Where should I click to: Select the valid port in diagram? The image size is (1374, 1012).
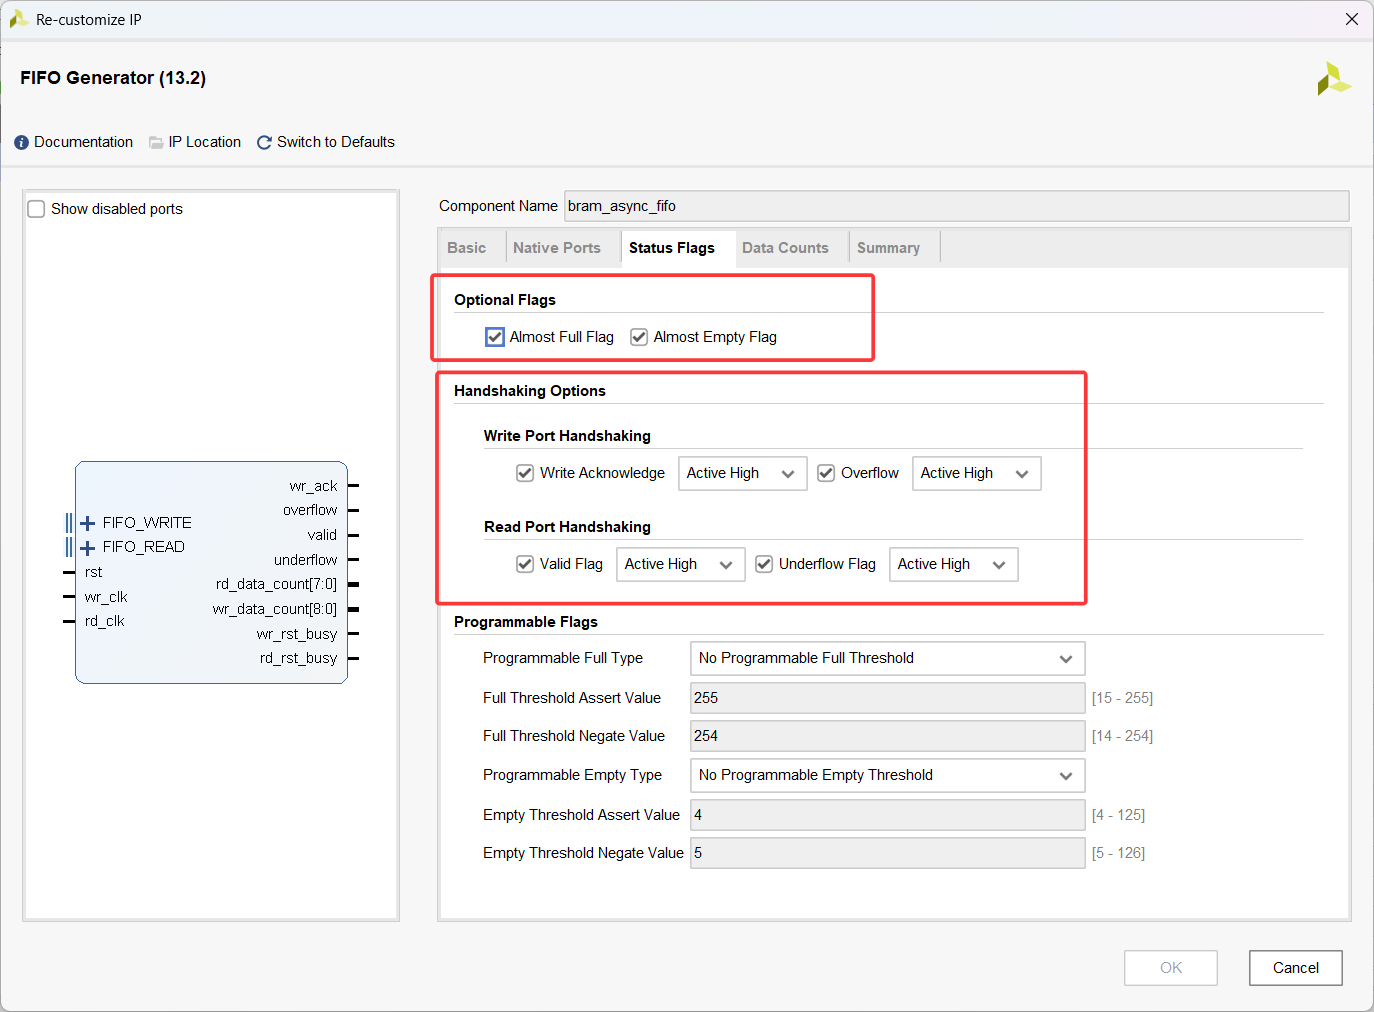pyautogui.click(x=322, y=535)
